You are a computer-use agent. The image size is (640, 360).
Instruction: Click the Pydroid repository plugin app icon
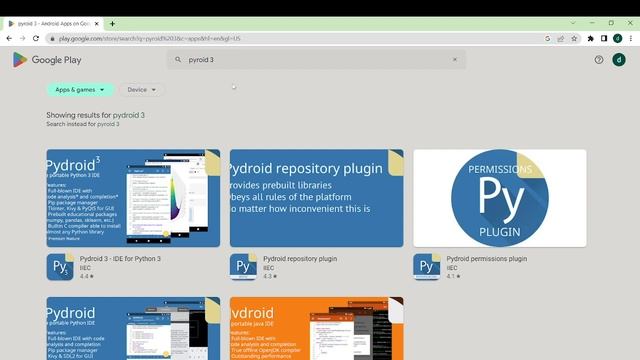[x=243, y=267]
